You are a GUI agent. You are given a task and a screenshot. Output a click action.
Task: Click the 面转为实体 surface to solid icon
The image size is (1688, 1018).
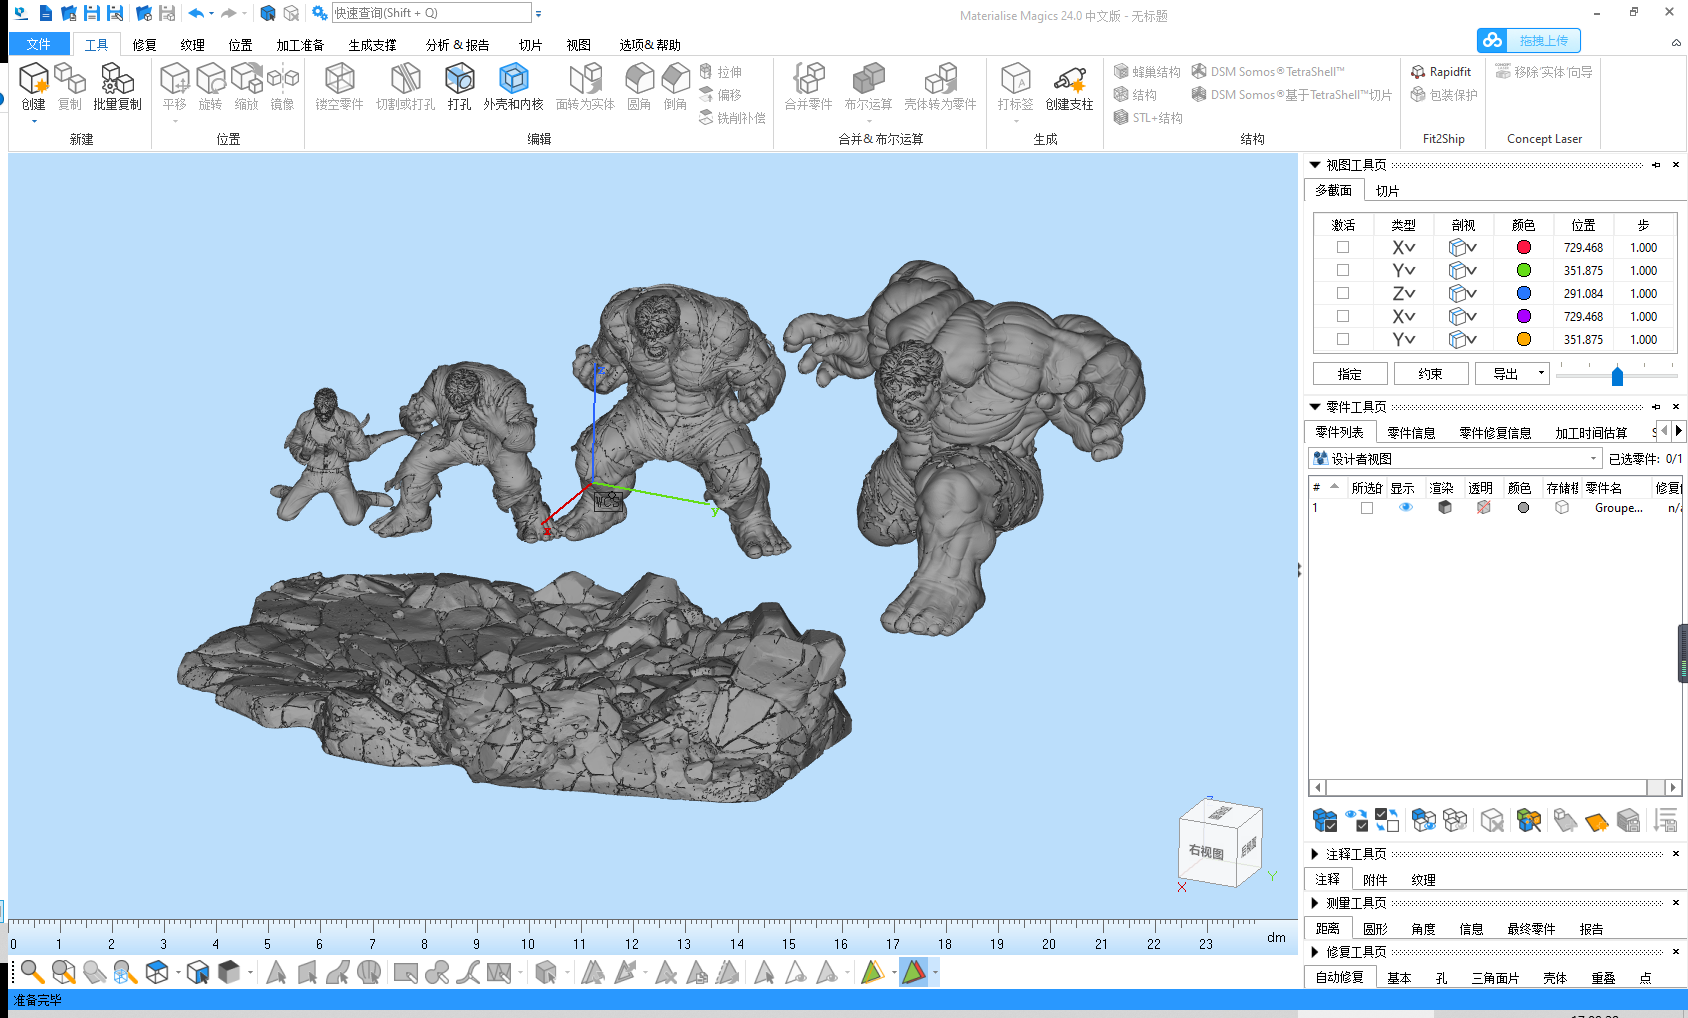[x=585, y=86]
